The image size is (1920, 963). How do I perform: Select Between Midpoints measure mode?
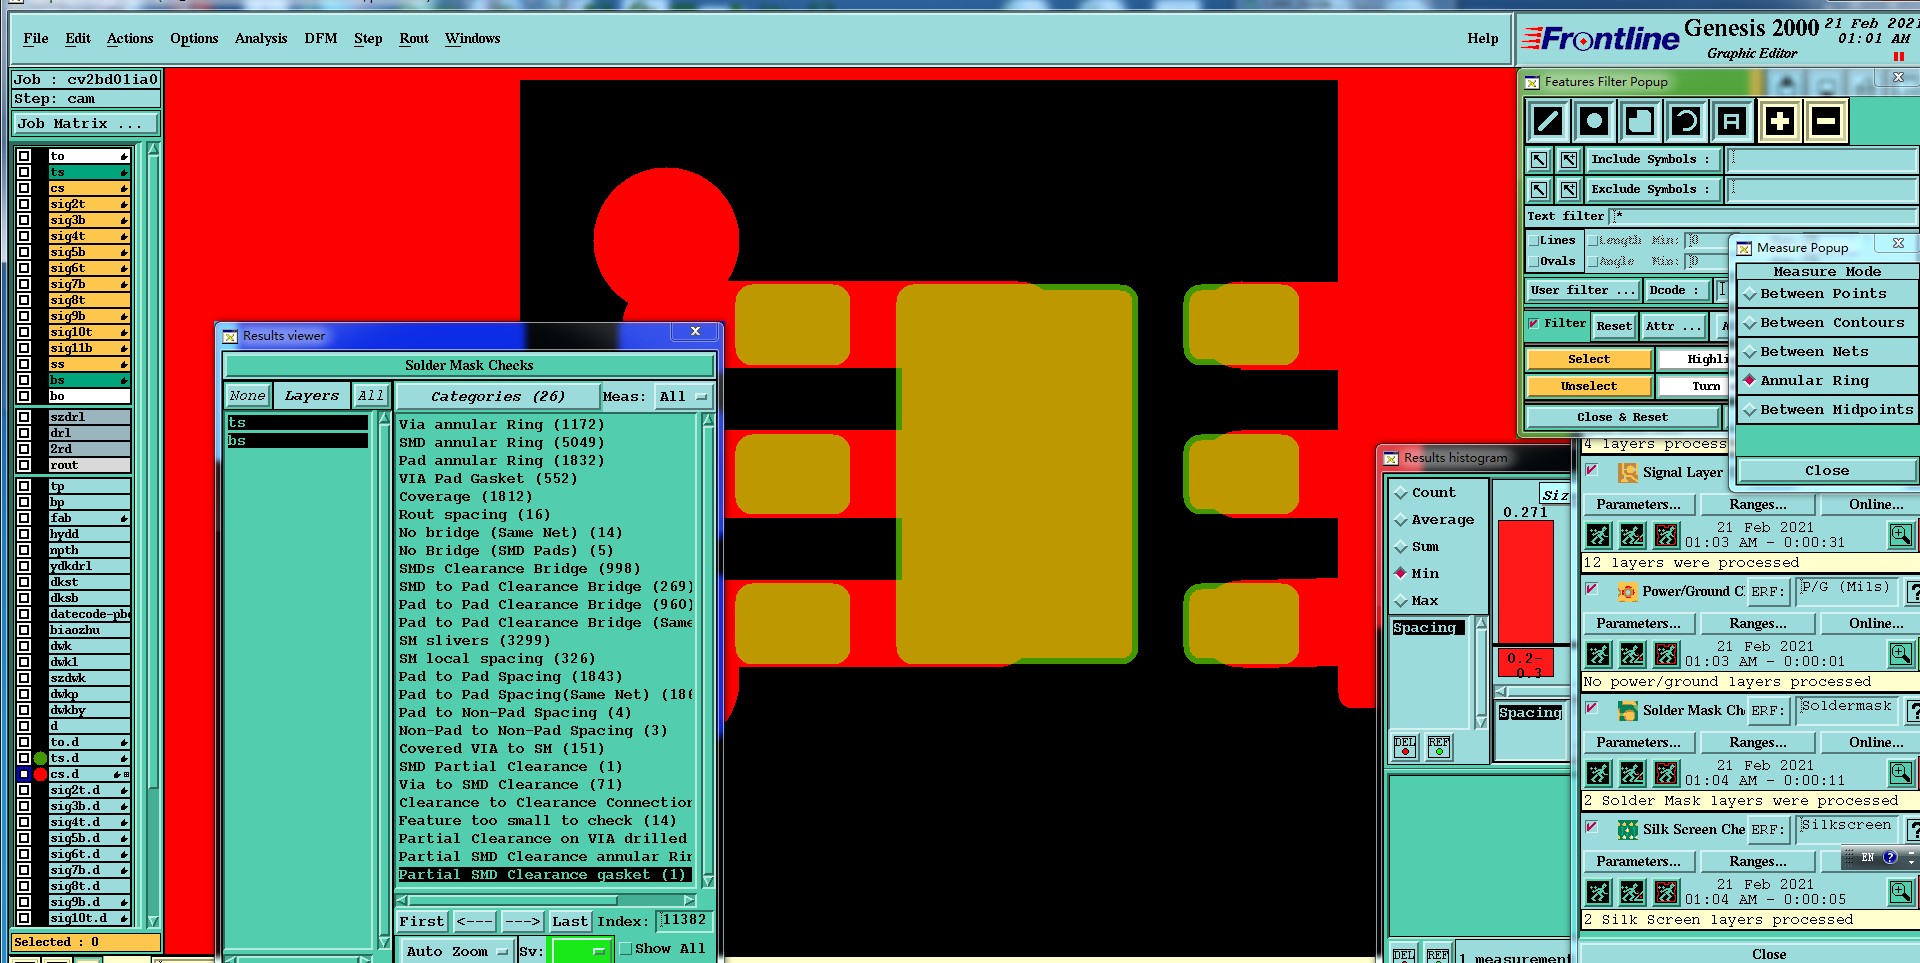[x=1826, y=410]
